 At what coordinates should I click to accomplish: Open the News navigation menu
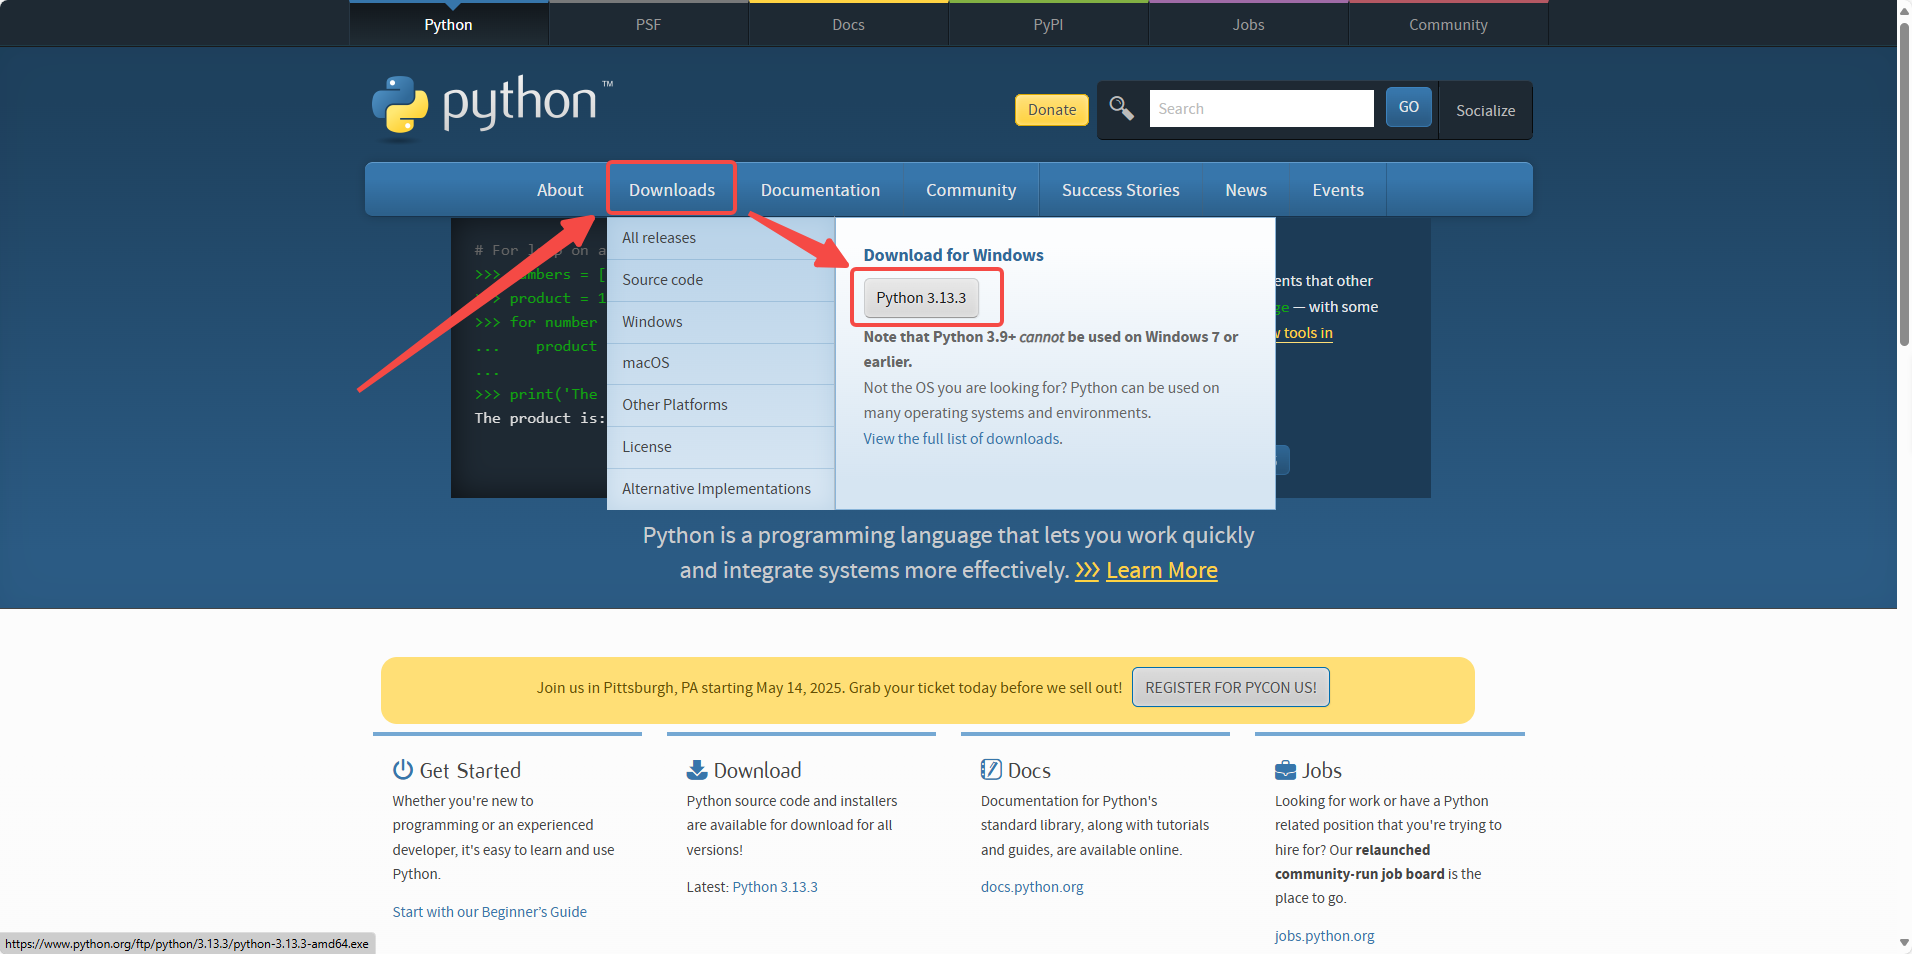[1246, 190]
